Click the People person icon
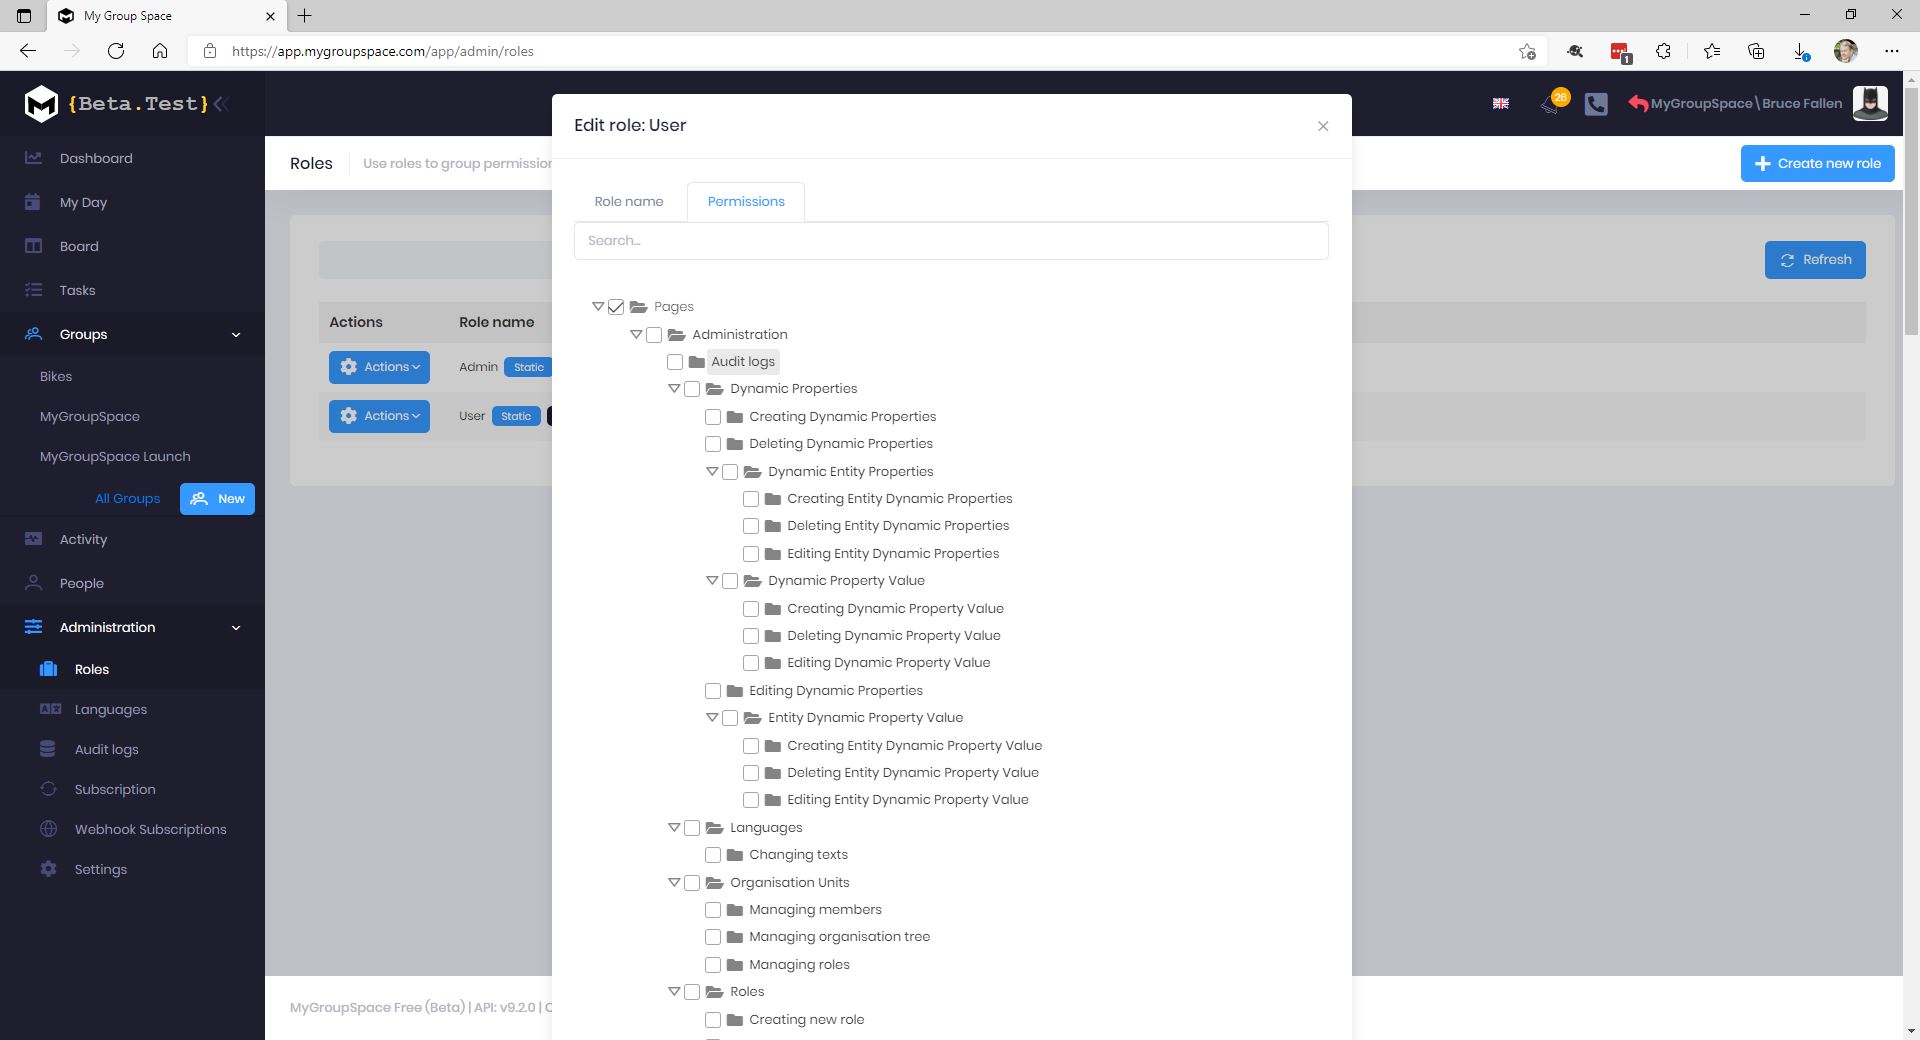The image size is (1920, 1040). tap(33, 583)
